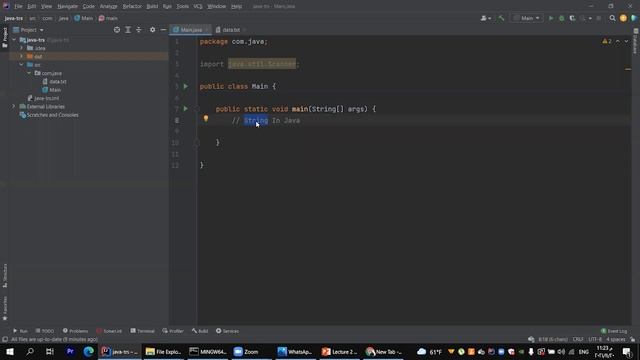Viewport: 640px width, 360px height.
Task: Expand External Libraries node
Action: click(x=13, y=107)
